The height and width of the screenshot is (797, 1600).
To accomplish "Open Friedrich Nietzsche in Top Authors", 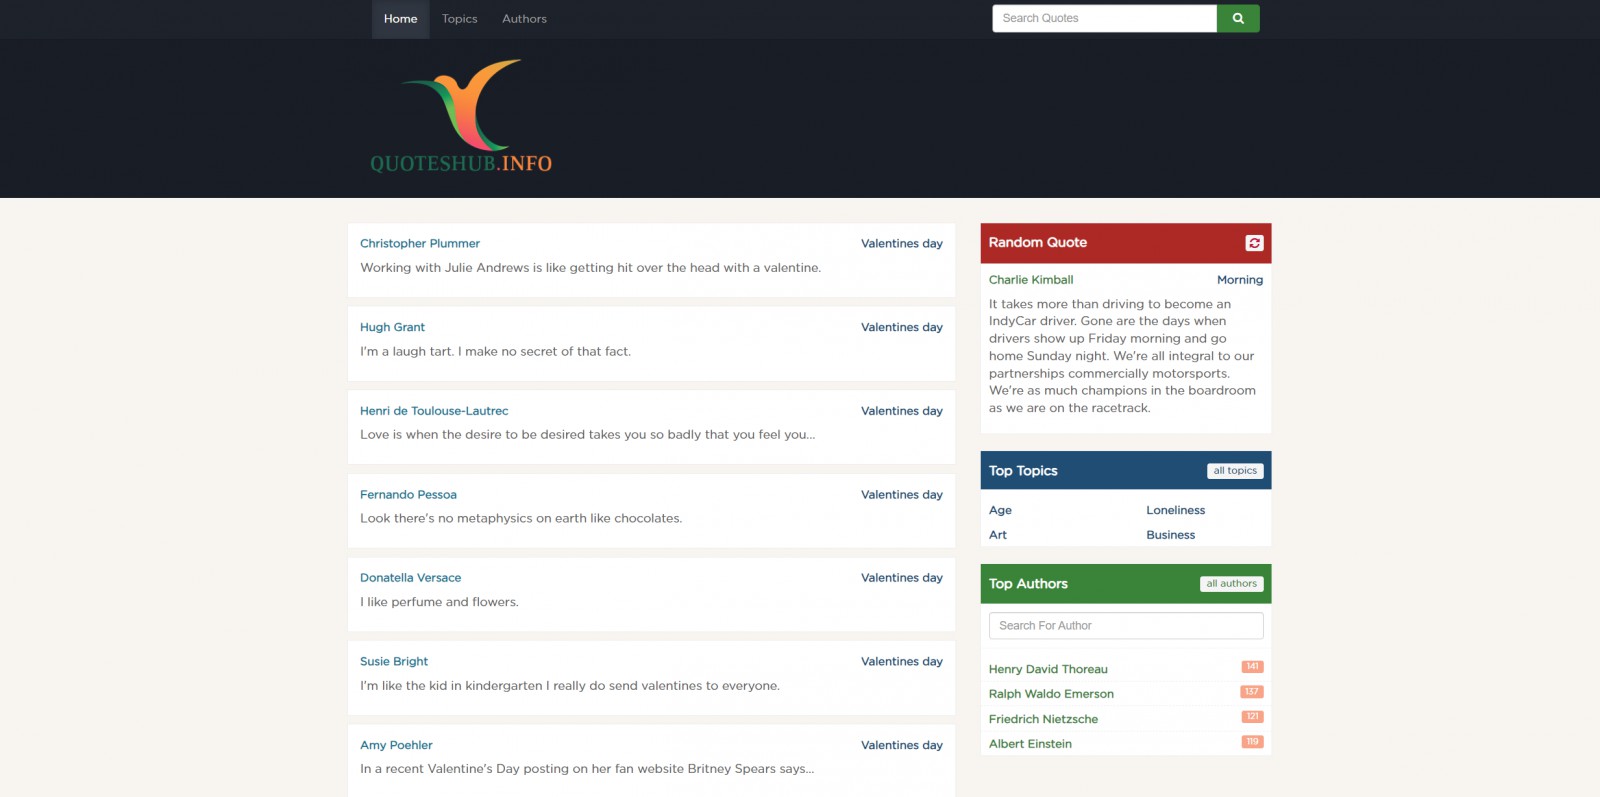I will pyautogui.click(x=1043, y=719).
